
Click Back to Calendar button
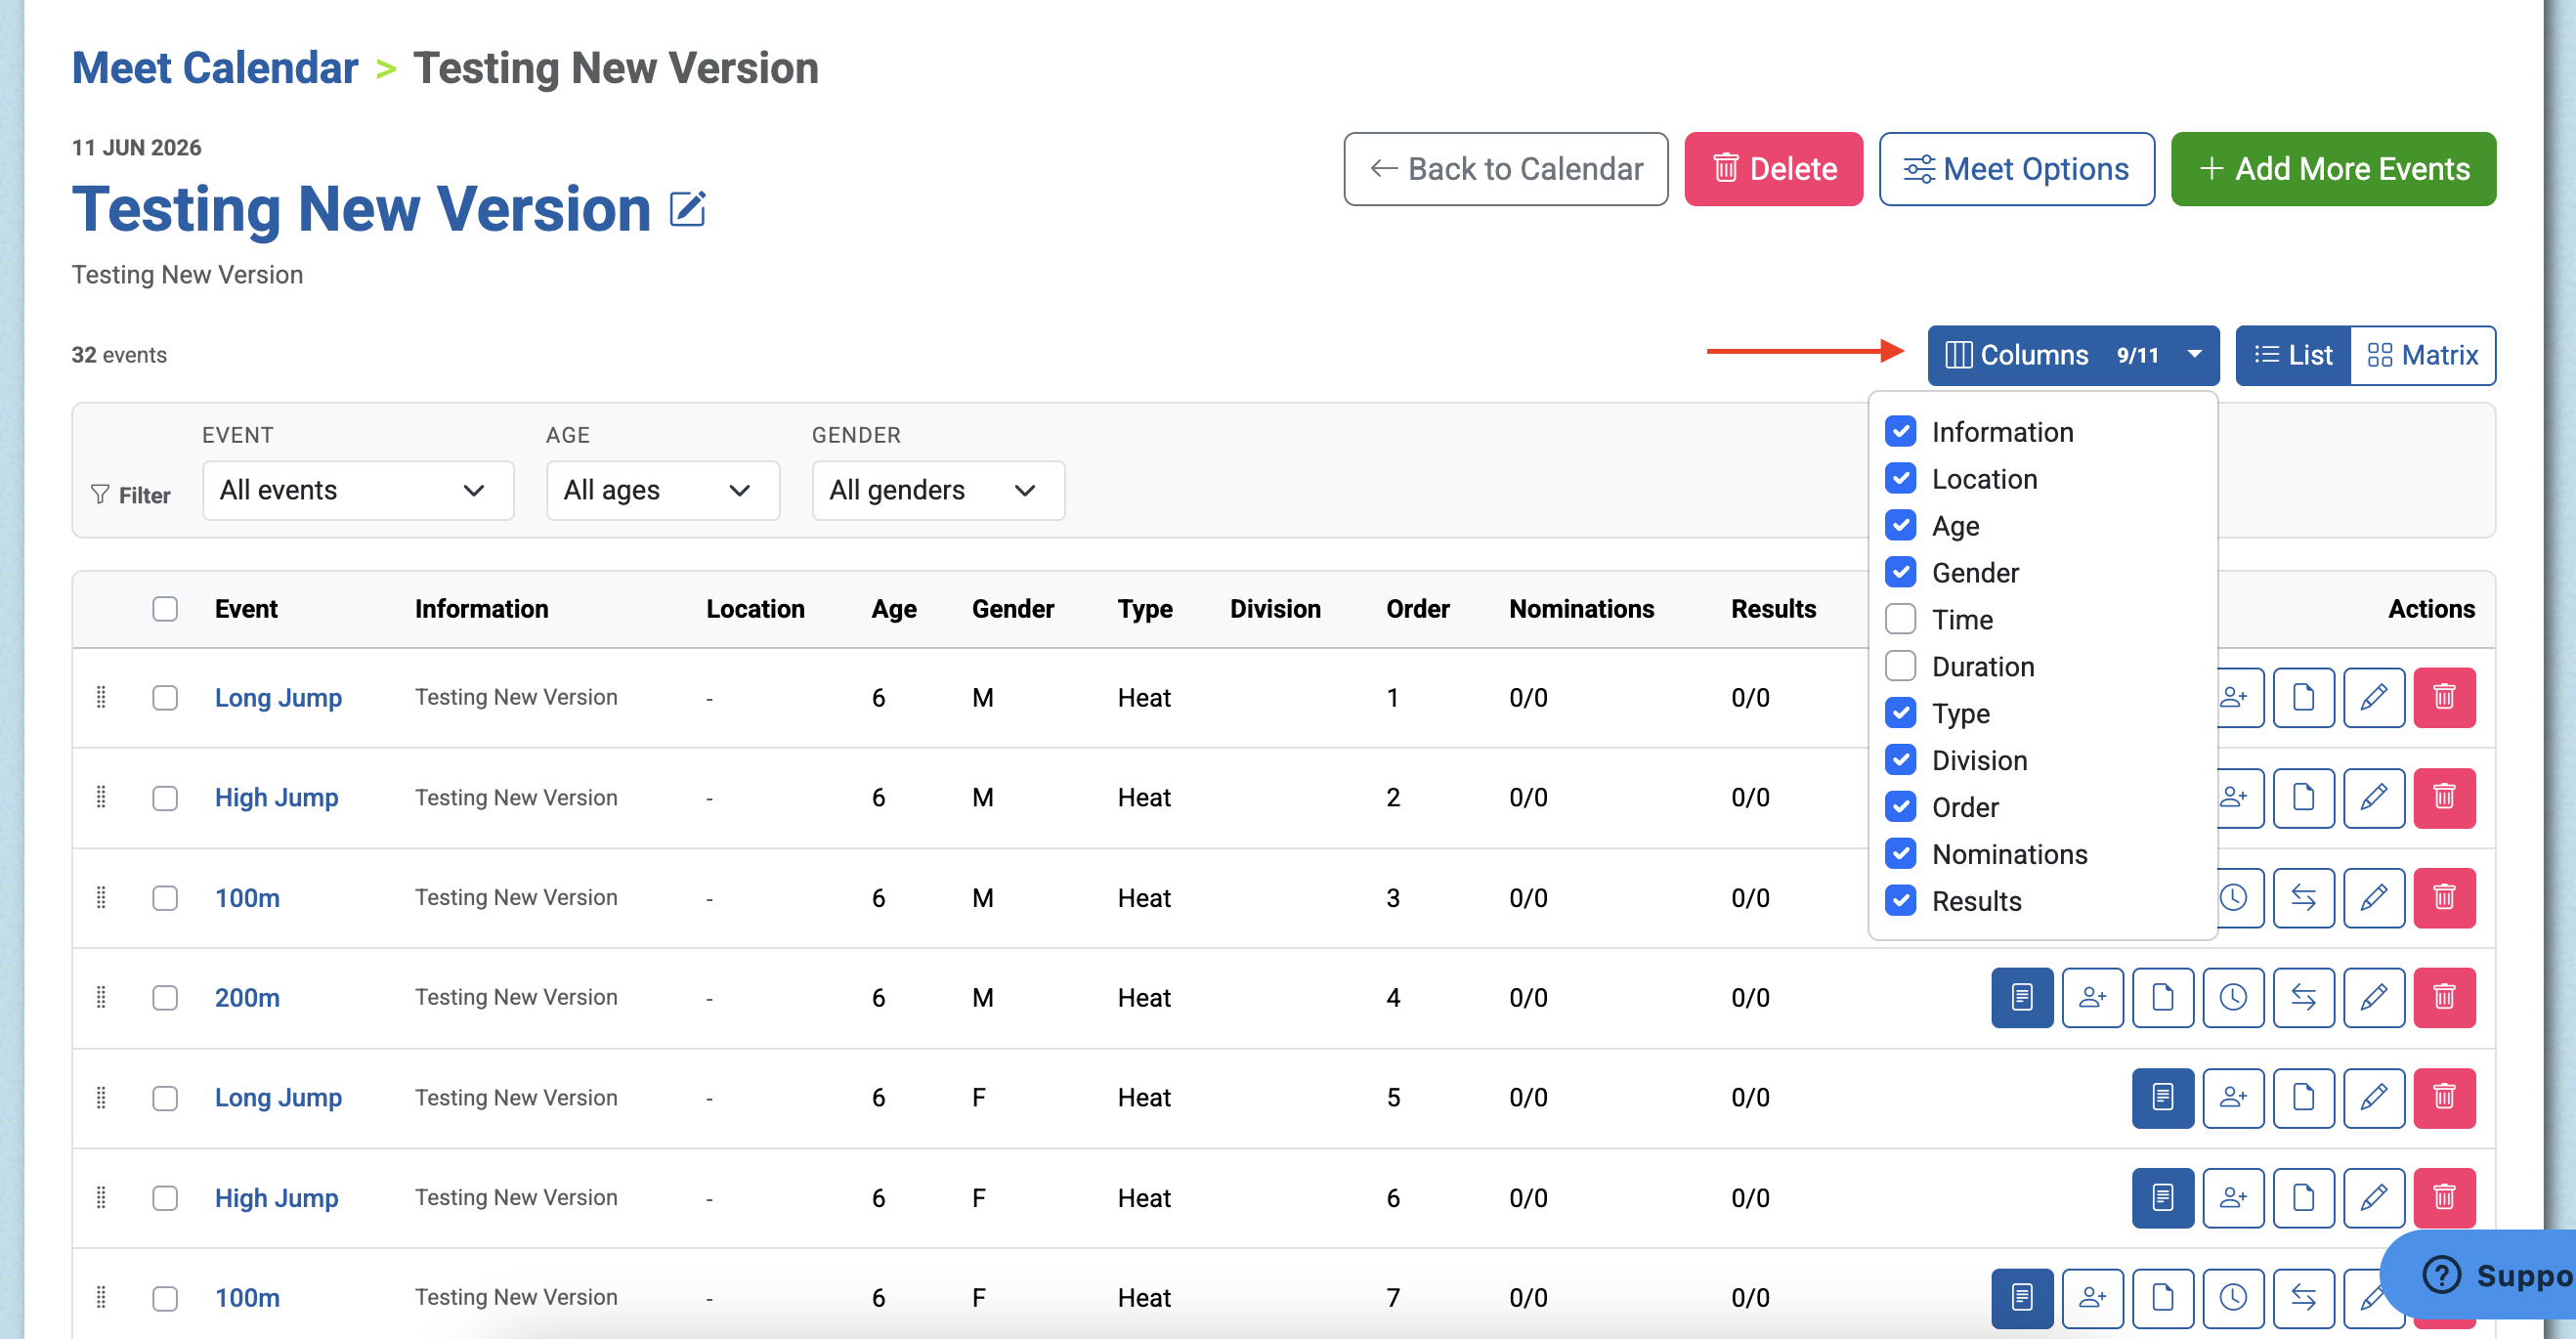click(1505, 169)
